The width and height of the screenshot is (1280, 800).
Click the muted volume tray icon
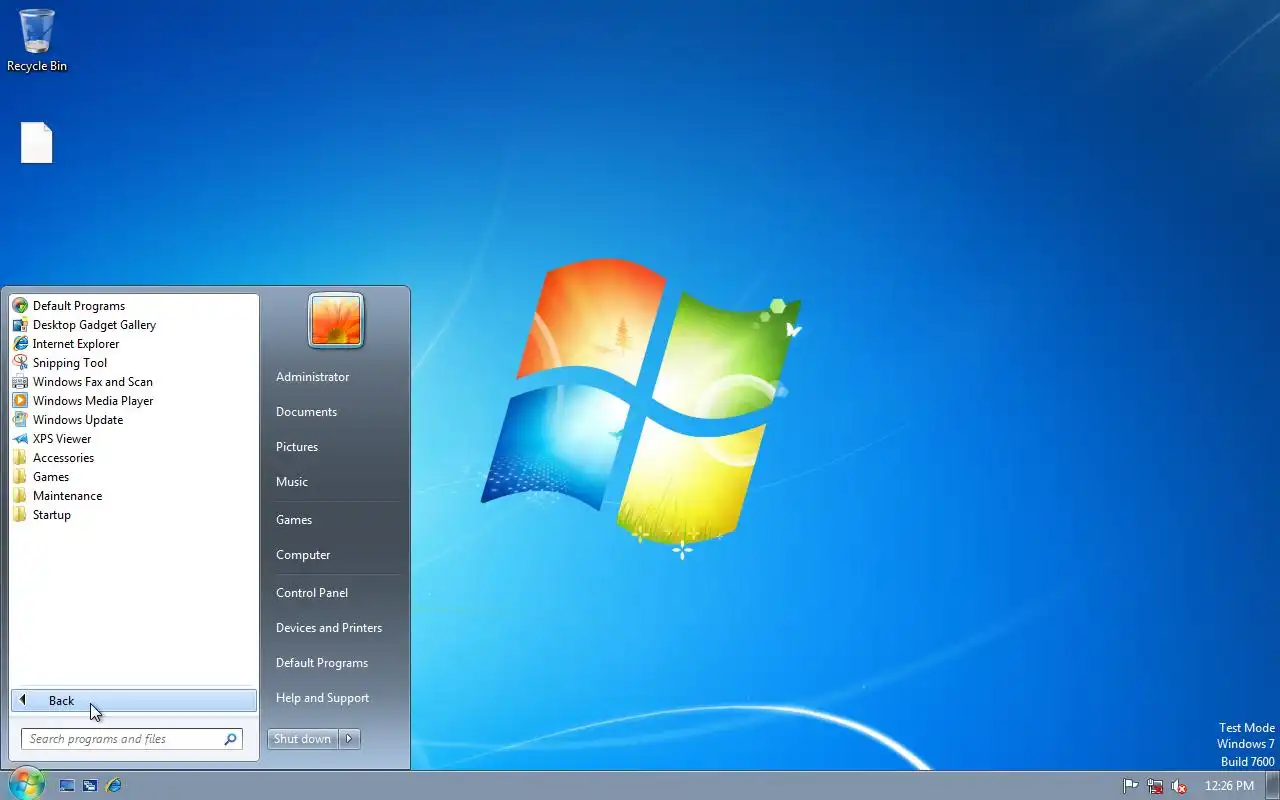pyautogui.click(x=1179, y=786)
